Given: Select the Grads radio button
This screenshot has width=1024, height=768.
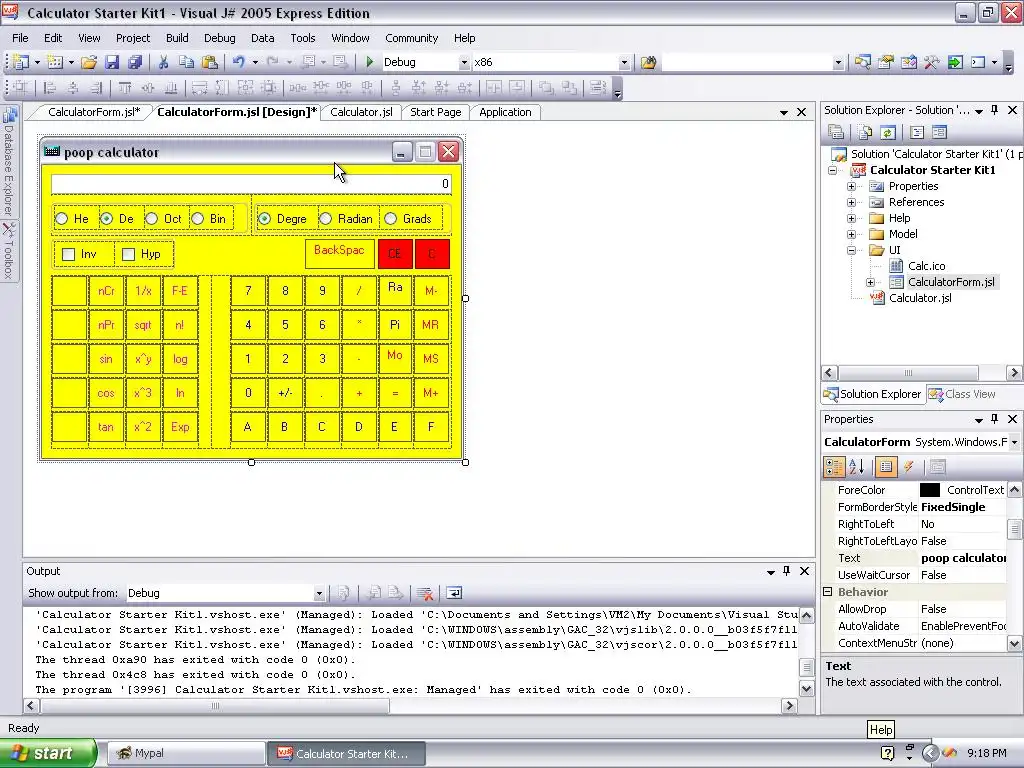Looking at the screenshot, I should tap(391, 219).
